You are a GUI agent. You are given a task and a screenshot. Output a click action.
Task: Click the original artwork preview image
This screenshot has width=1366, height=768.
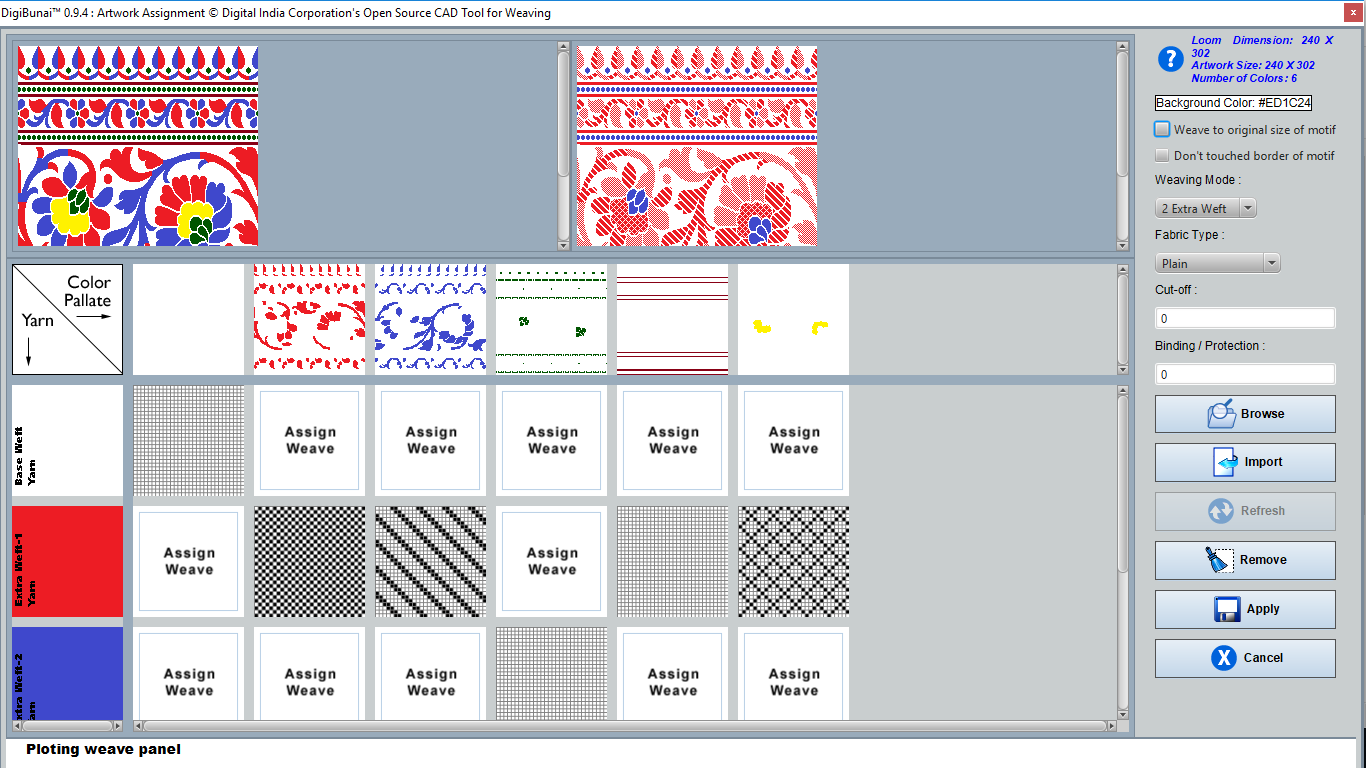point(138,145)
